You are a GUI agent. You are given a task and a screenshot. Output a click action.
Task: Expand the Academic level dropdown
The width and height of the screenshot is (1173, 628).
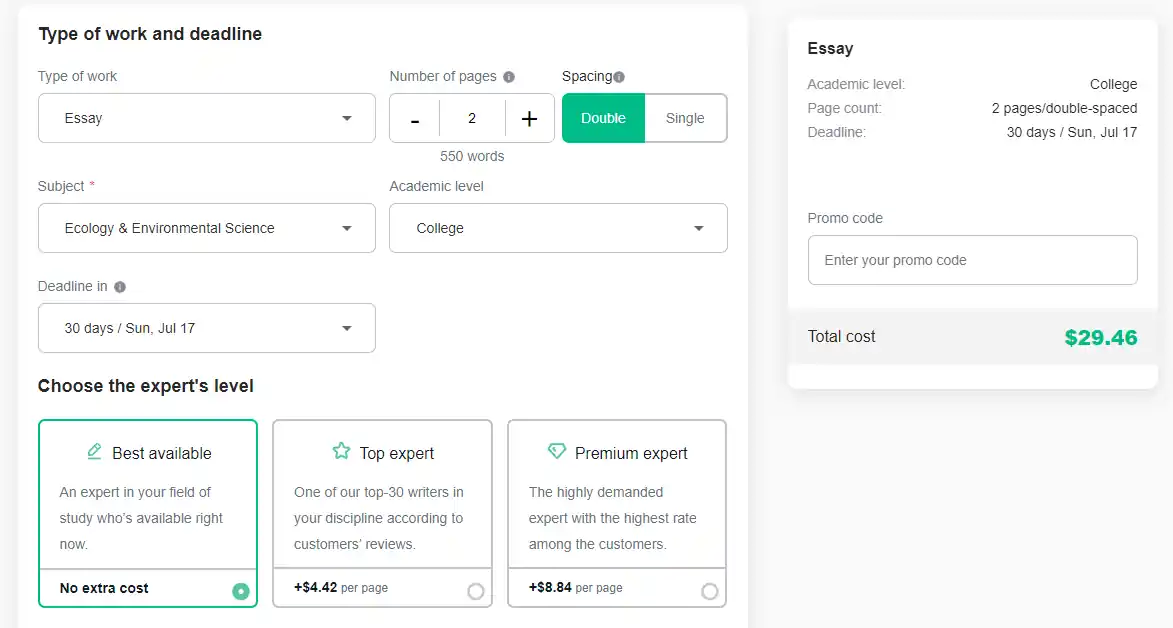[x=558, y=228]
